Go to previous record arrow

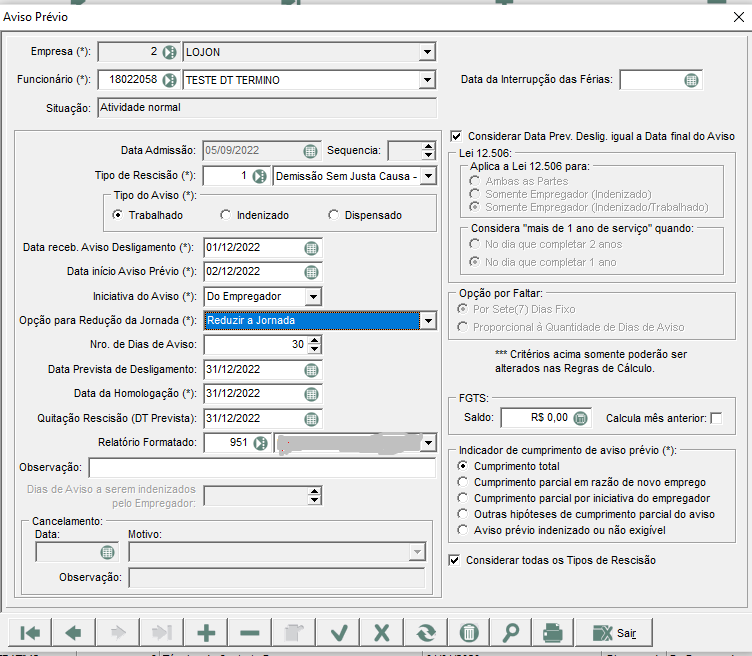tap(73, 633)
